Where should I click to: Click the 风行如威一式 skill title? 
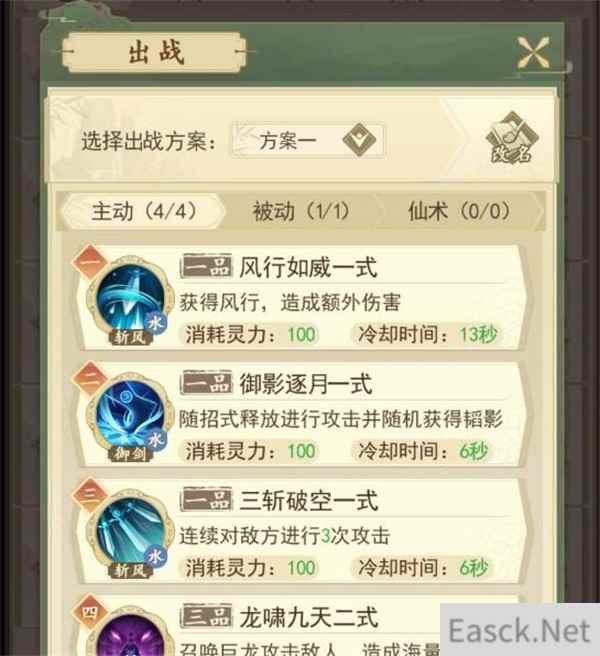coord(308,268)
